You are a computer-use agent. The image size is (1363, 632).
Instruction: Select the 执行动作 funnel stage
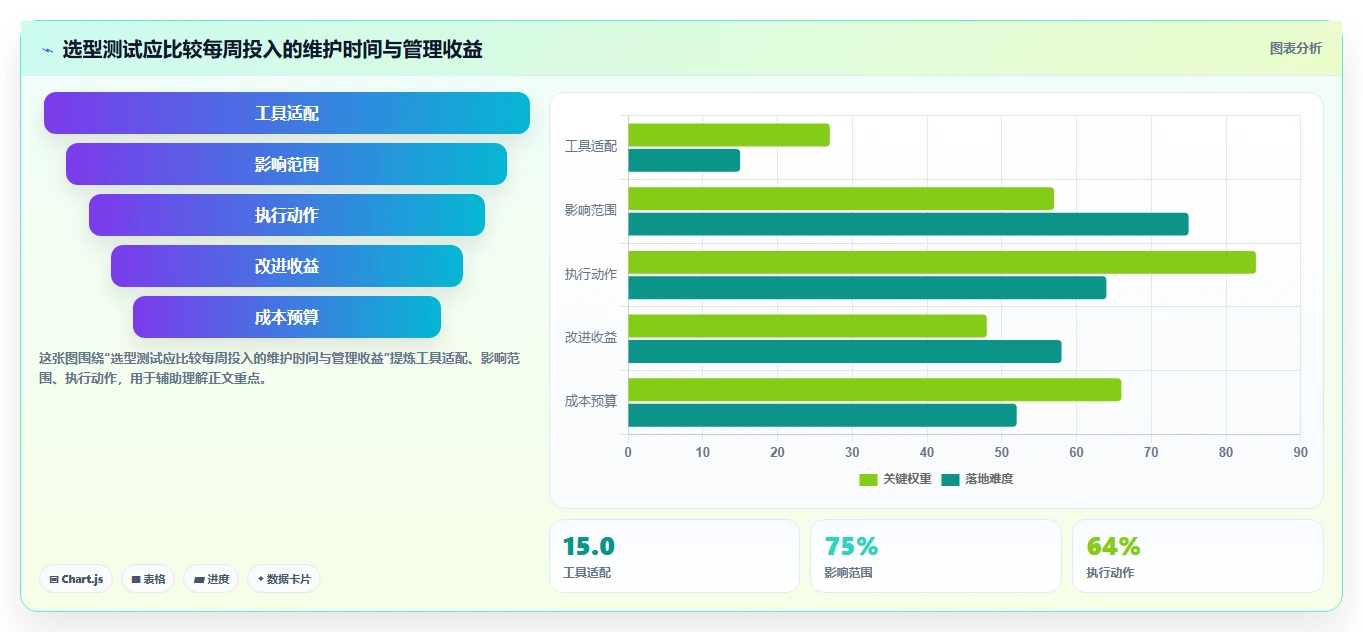(287, 215)
